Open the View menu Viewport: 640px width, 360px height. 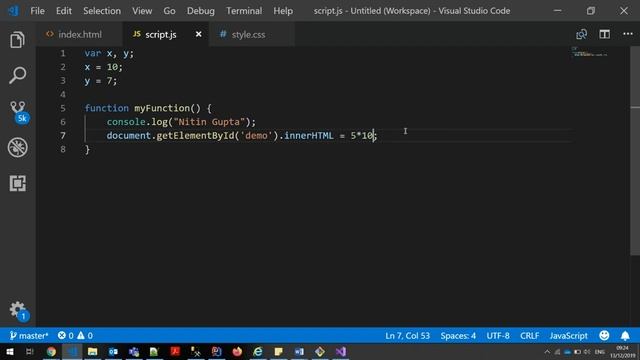pyautogui.click(x=142, y=11)
